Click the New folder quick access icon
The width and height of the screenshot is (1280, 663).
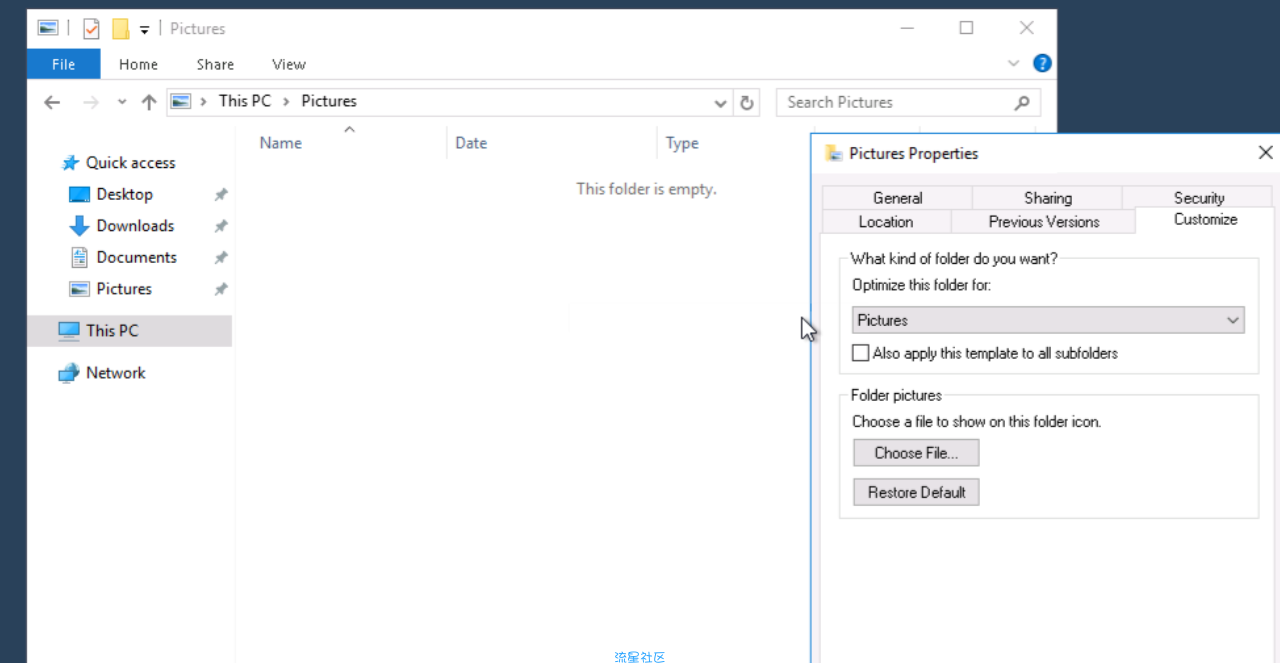pos(120,29)
